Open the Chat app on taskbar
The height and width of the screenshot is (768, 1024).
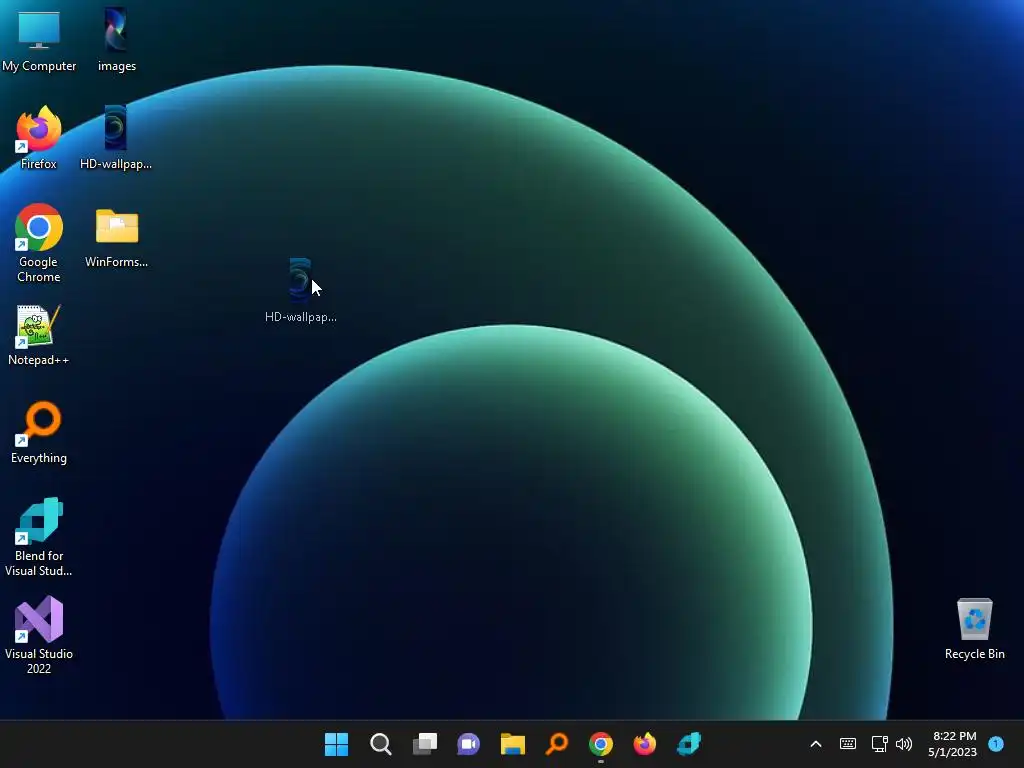click(468, 744)
